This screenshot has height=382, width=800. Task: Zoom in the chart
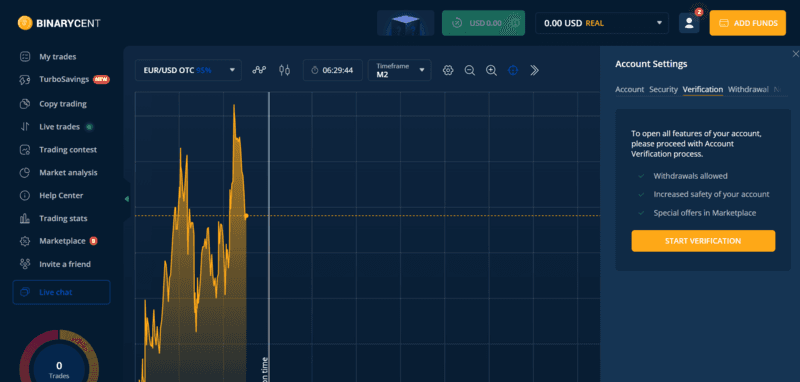point(491,70)
